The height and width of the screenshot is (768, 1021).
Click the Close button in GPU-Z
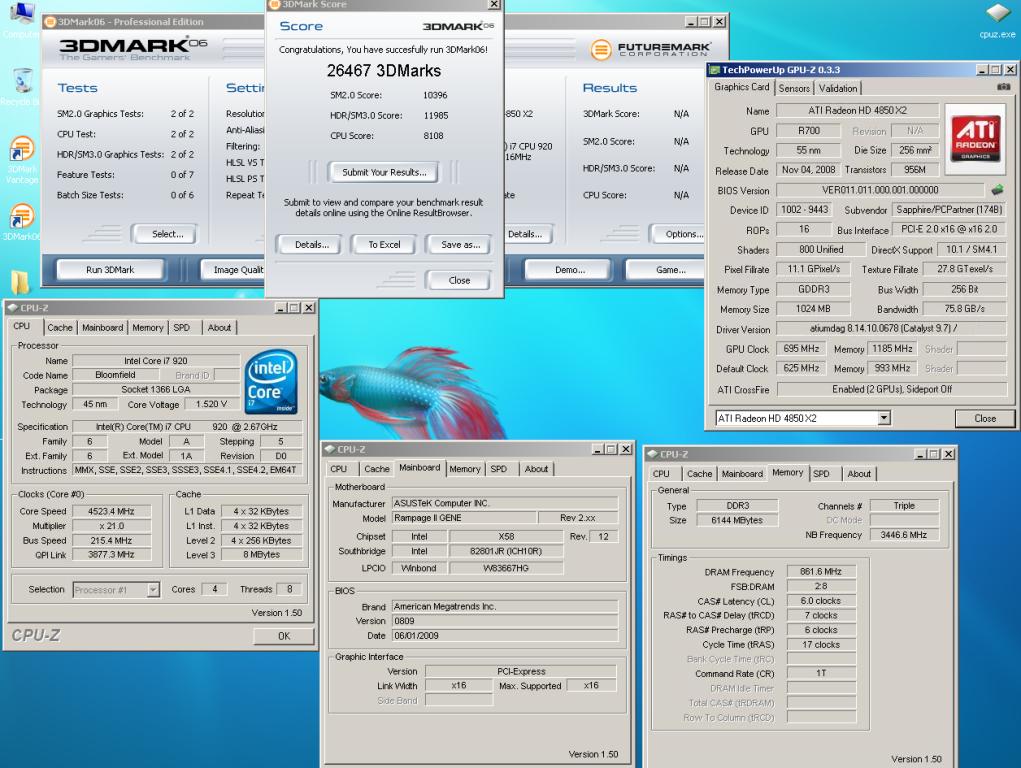(x=985, y=418)
